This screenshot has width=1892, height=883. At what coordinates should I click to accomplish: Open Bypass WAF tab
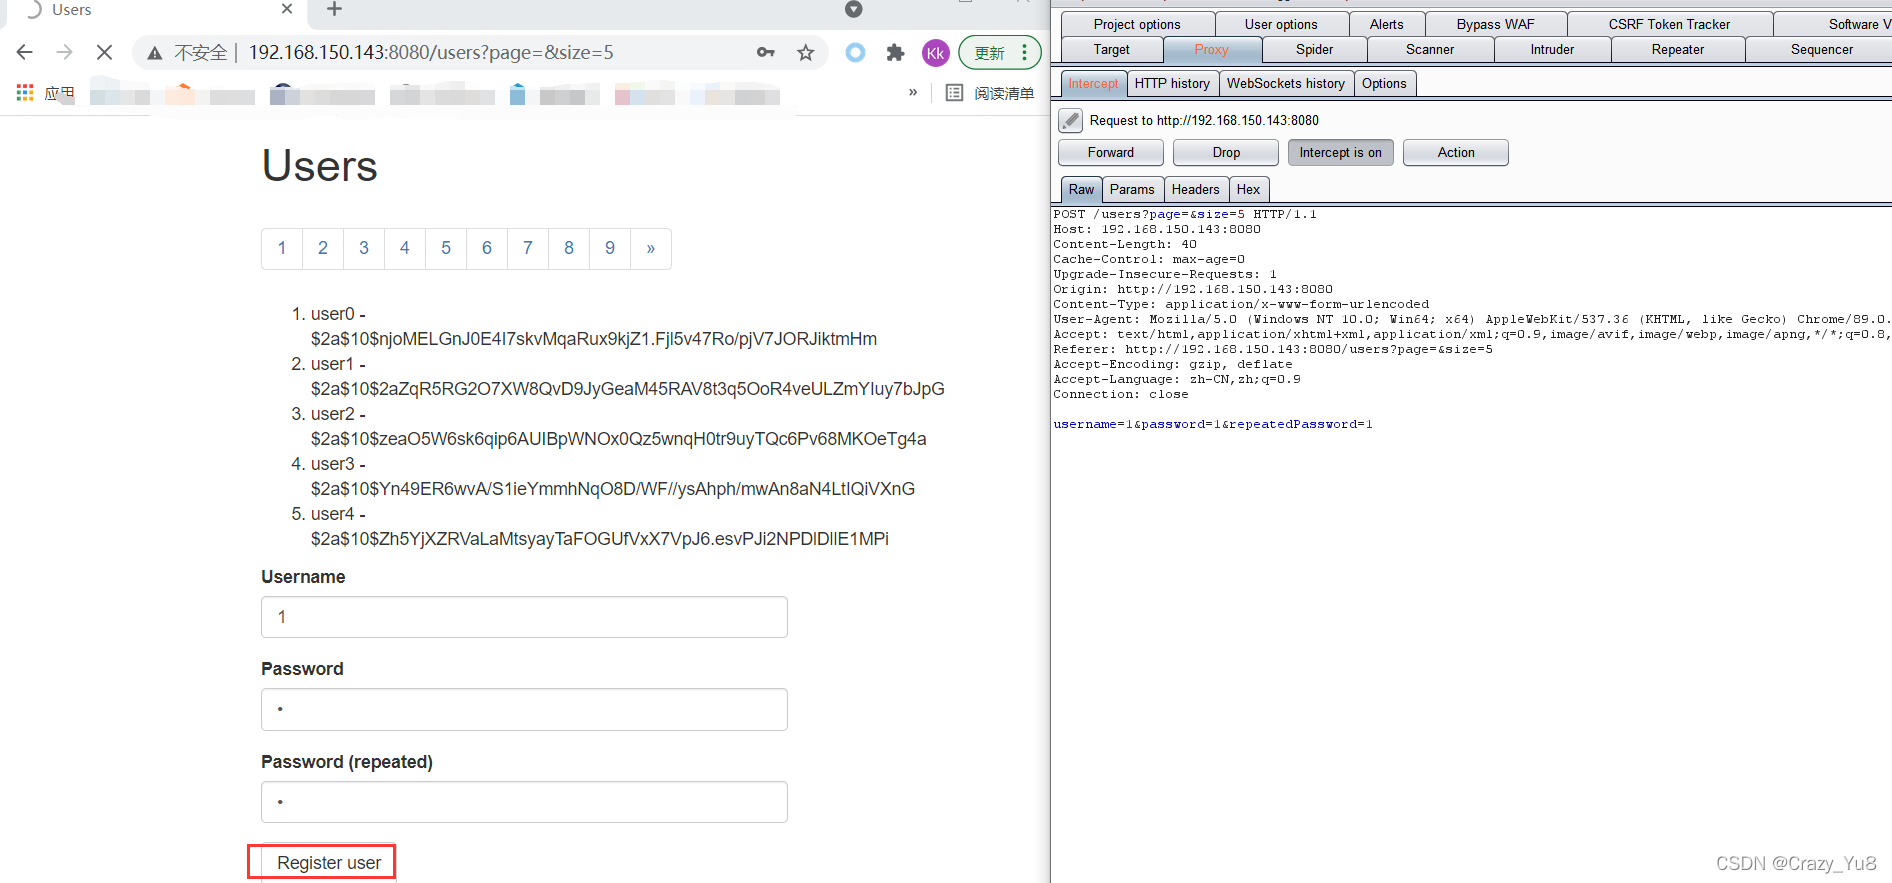pyautogui.click(x=1496, y=24)
